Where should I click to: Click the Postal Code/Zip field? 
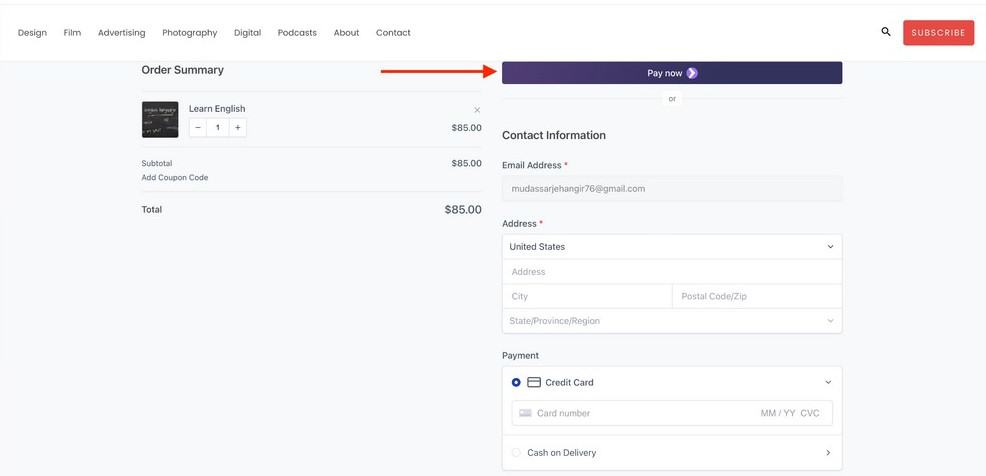[x=756, y=296]
